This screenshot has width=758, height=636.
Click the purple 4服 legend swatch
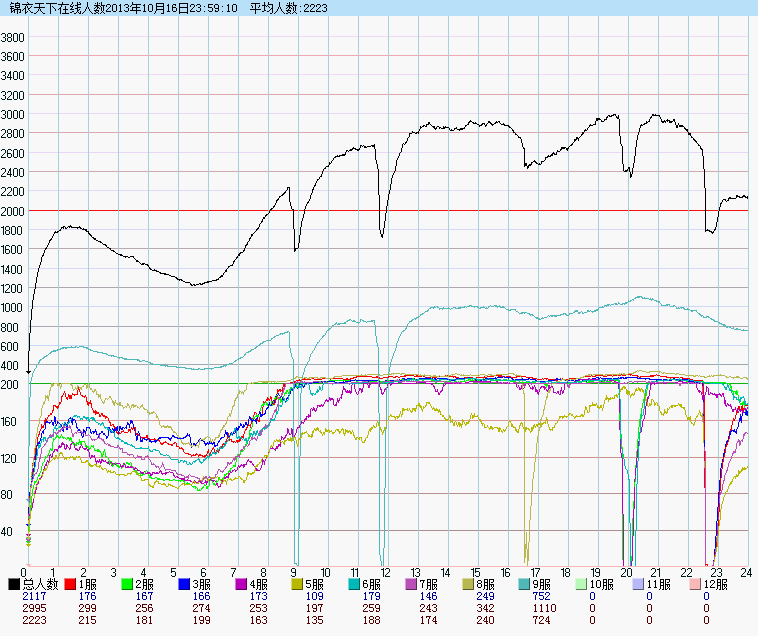click(x=241, y=583)
